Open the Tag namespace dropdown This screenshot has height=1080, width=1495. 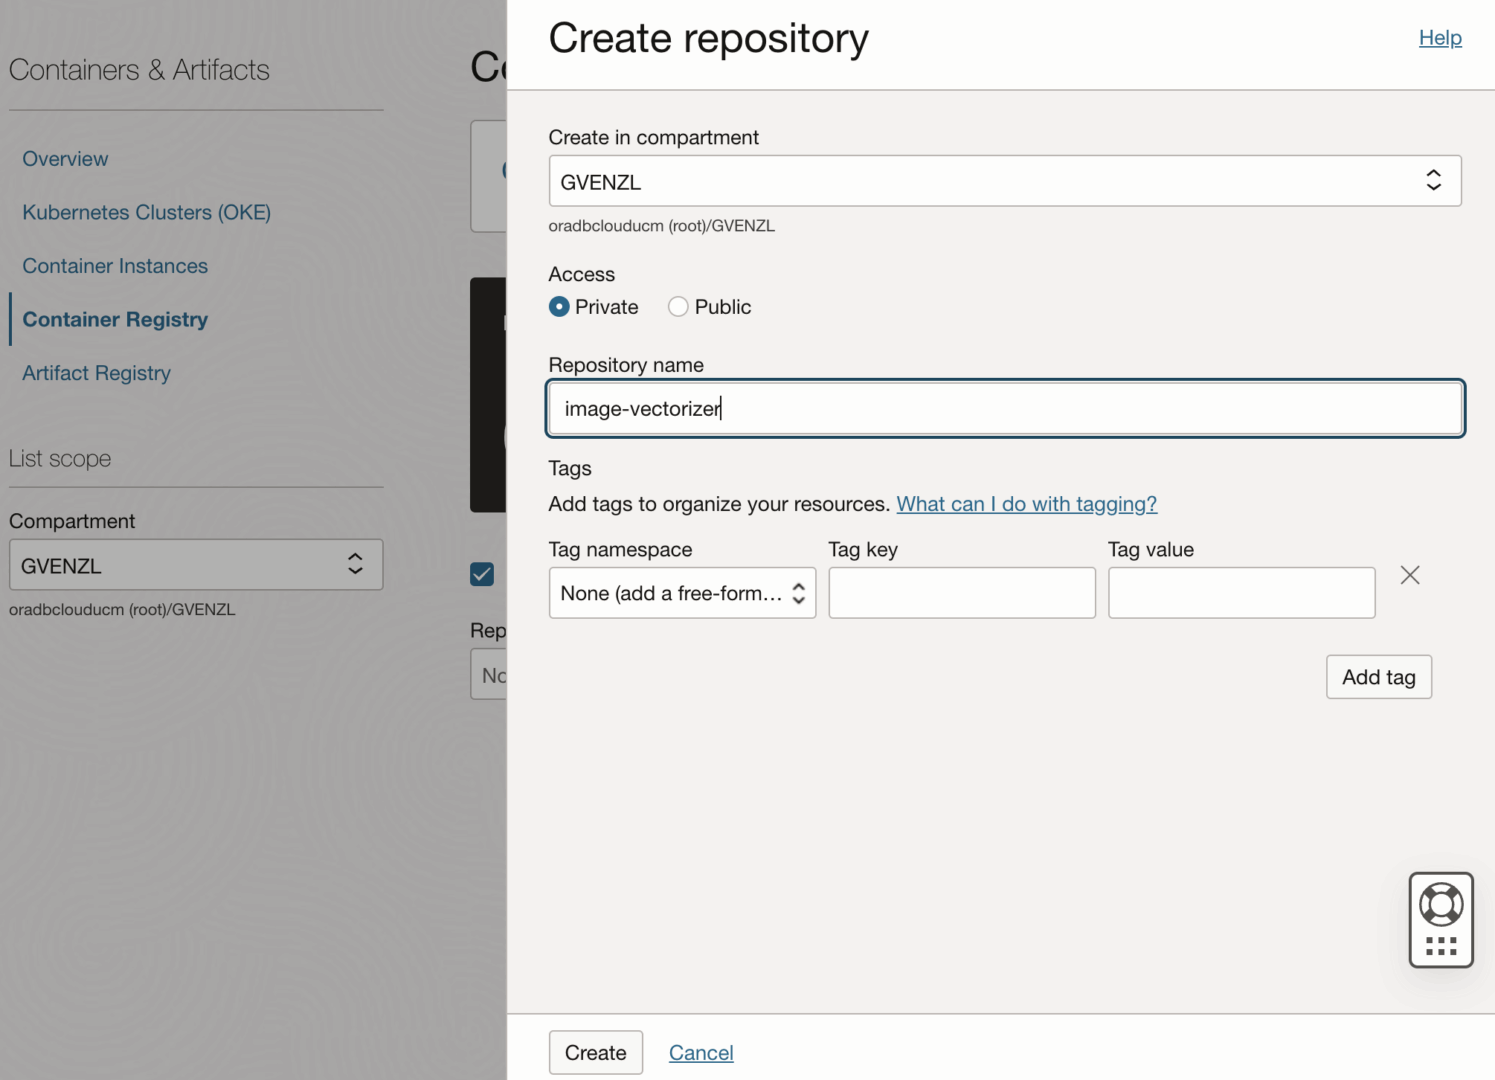click(x=682, y=592)
